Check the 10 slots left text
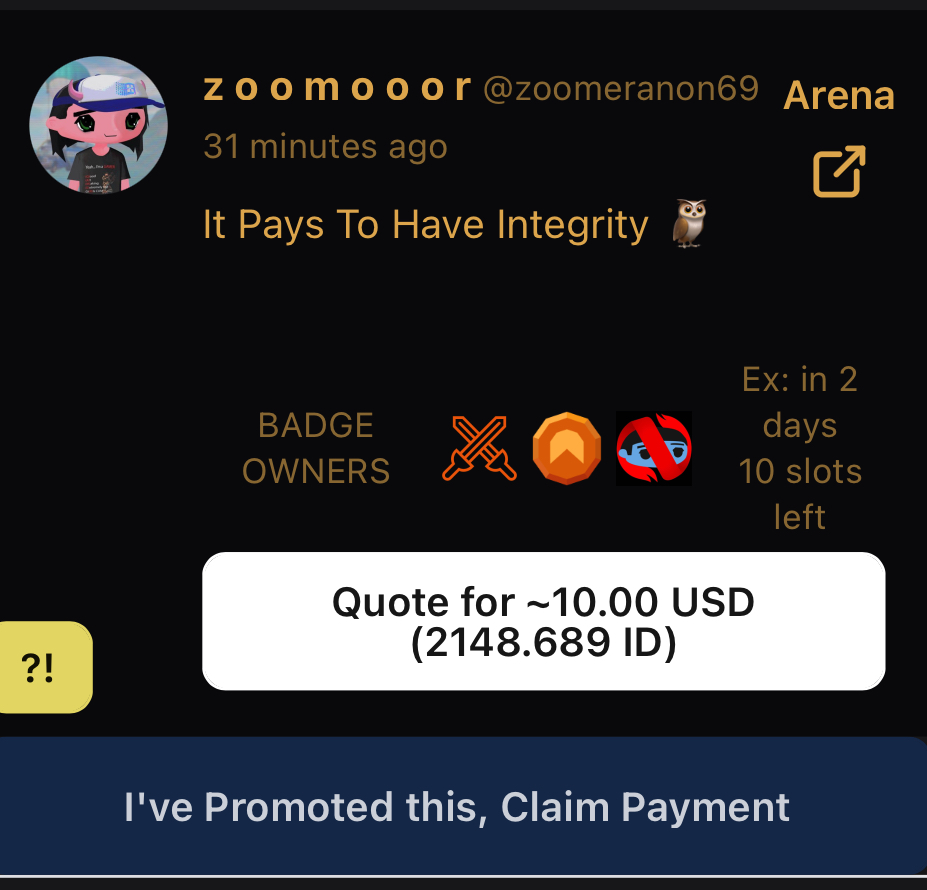 point(800,494)
